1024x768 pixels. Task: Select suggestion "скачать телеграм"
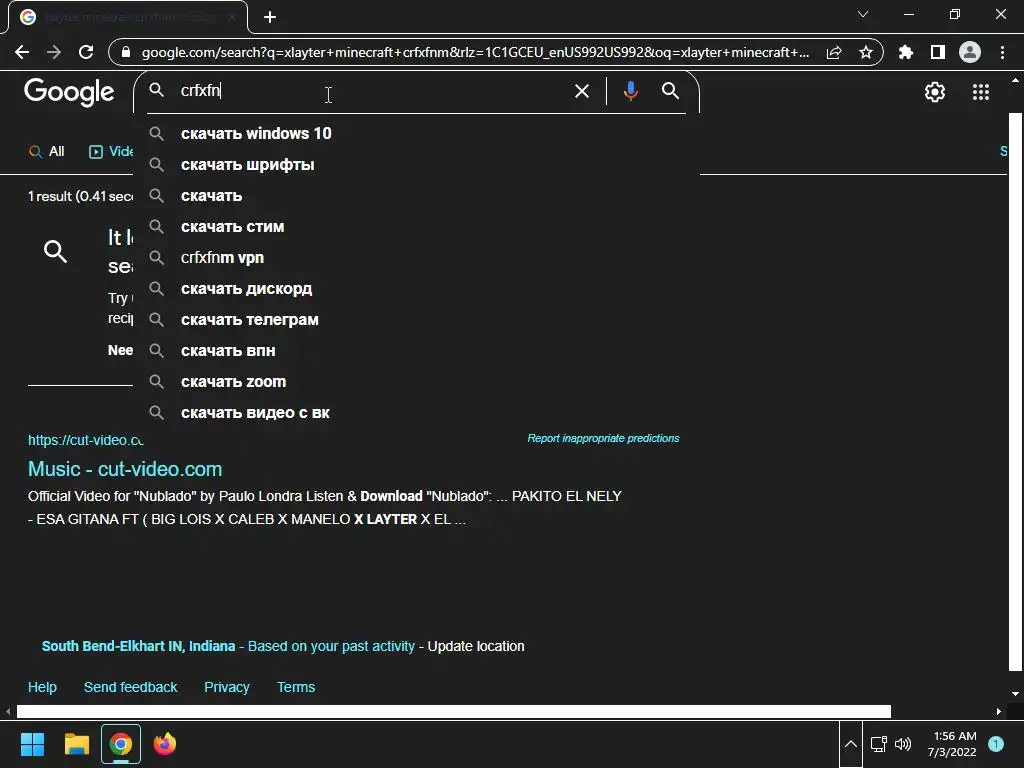pos(416,319)
